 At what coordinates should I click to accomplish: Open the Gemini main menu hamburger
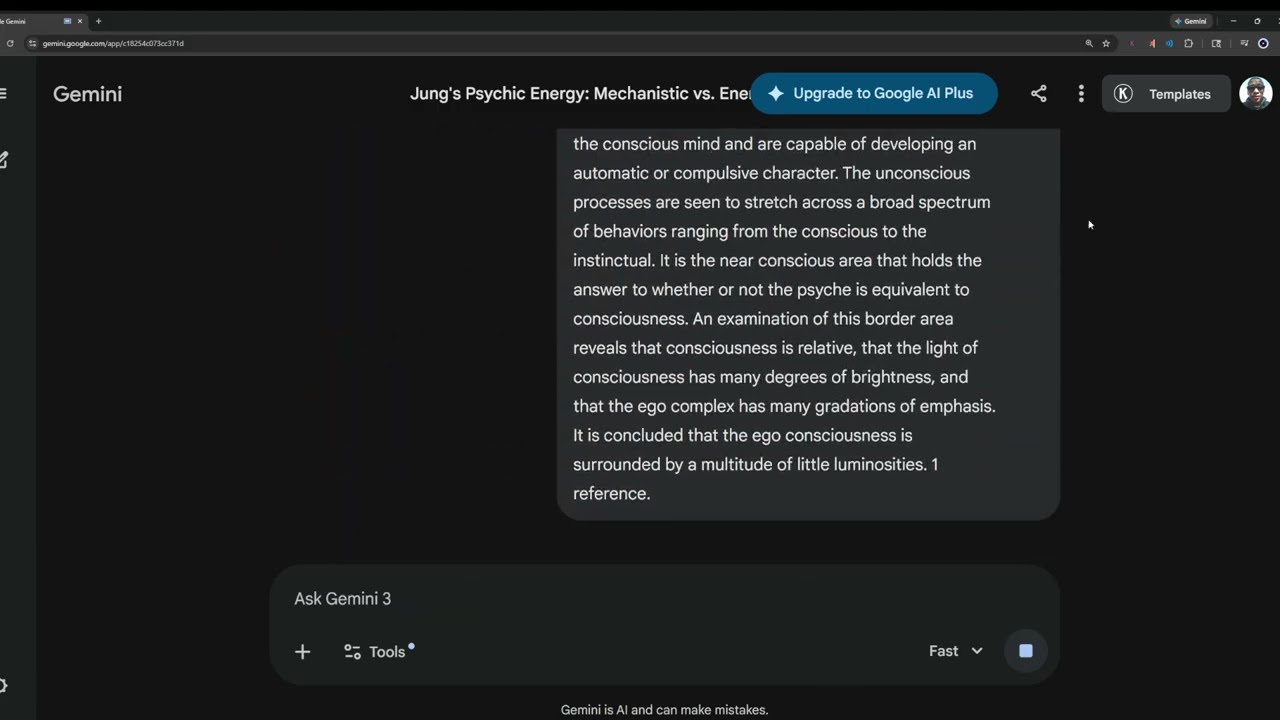click(3, 94)
